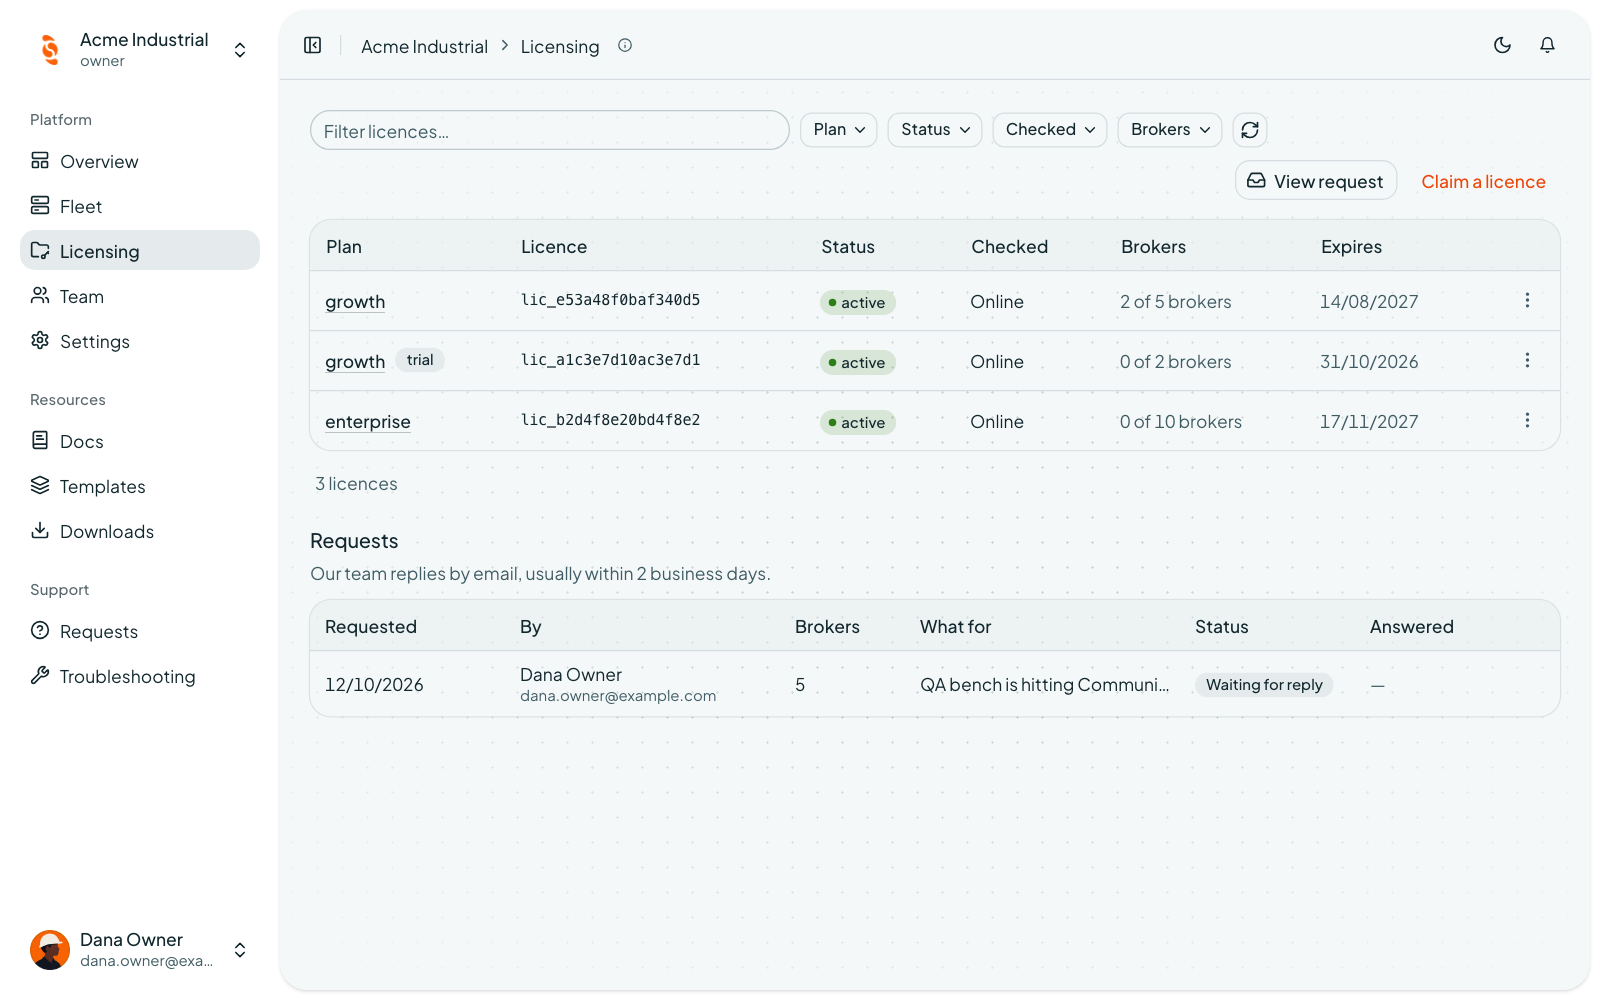This screenshot has height=1000, width=1600.
Task: Click "0 of 10 brokers" cell
Action: (1181, 422)
